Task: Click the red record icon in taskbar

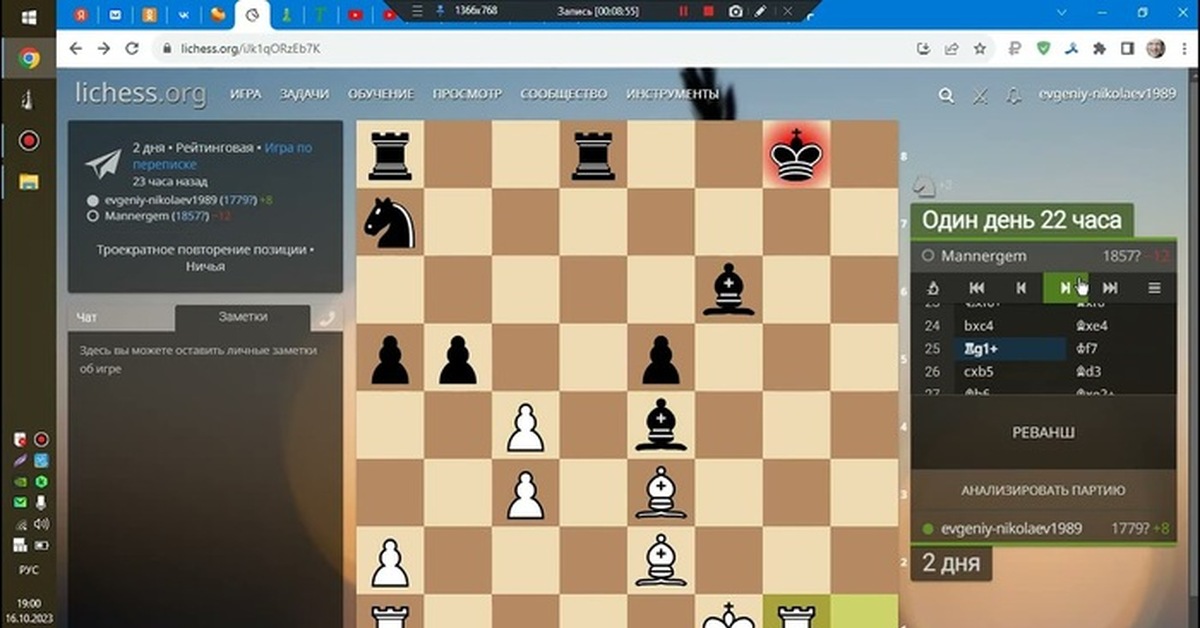Action: coord(29,141)
